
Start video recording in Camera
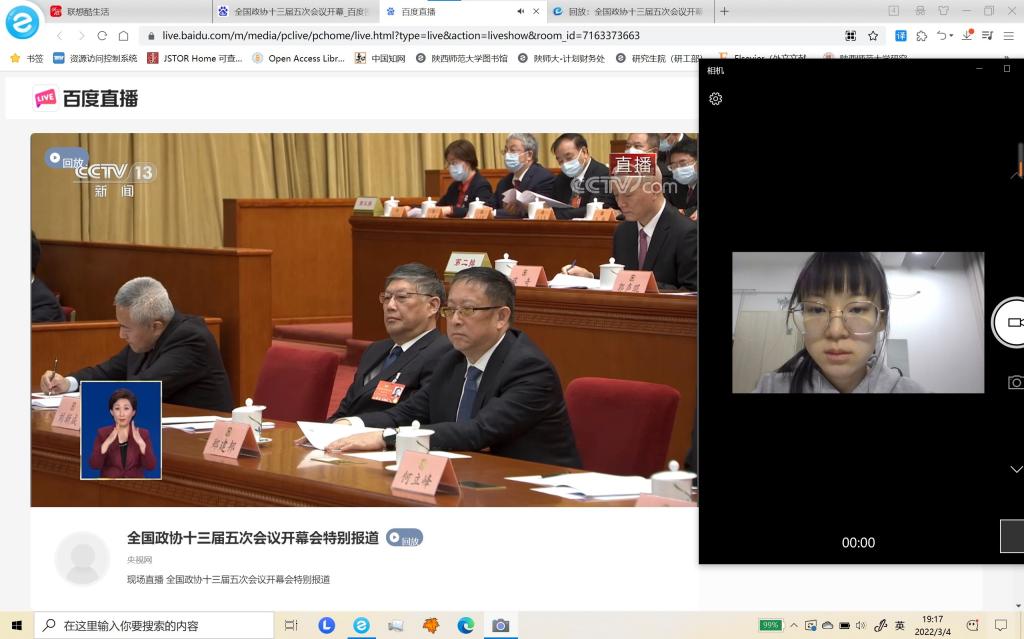(x=1012, y=322)
